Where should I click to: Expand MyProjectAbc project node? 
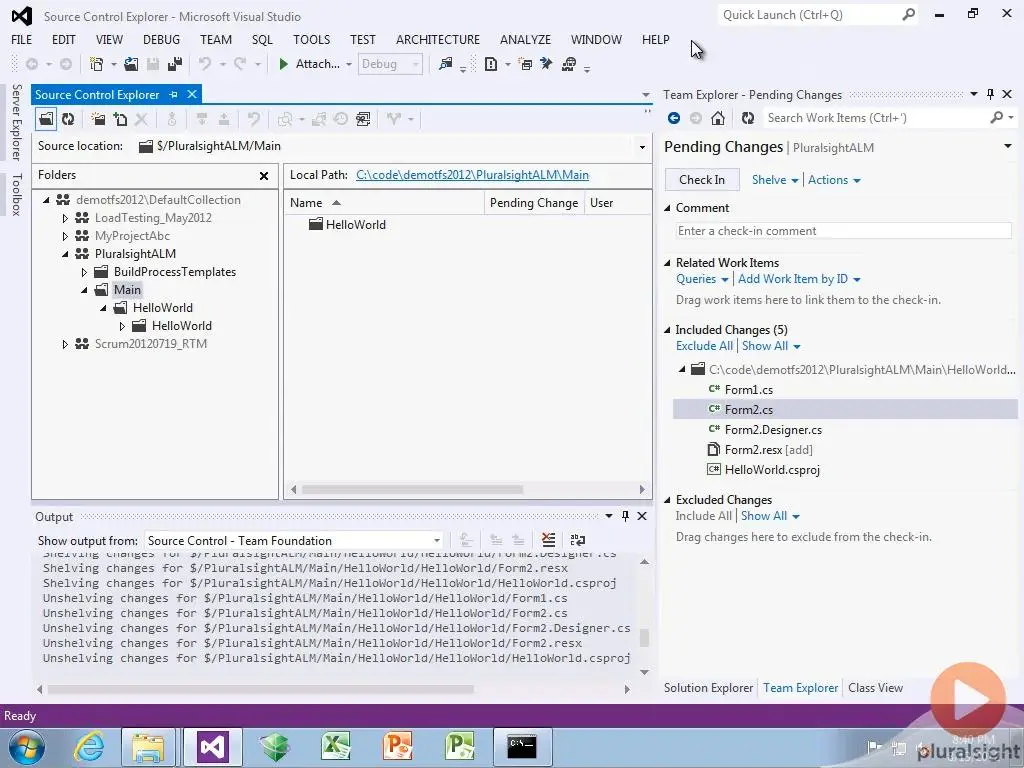point(65,236)
